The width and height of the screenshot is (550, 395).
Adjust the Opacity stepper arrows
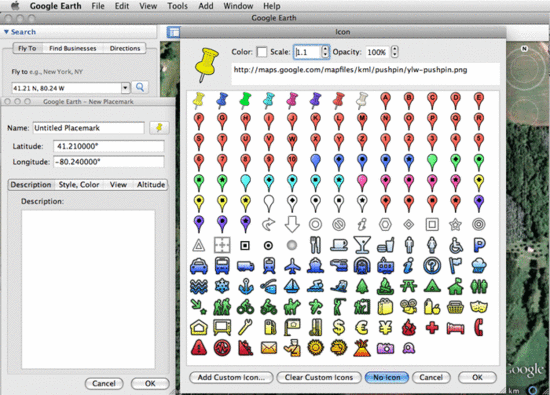tap(395, 52)
